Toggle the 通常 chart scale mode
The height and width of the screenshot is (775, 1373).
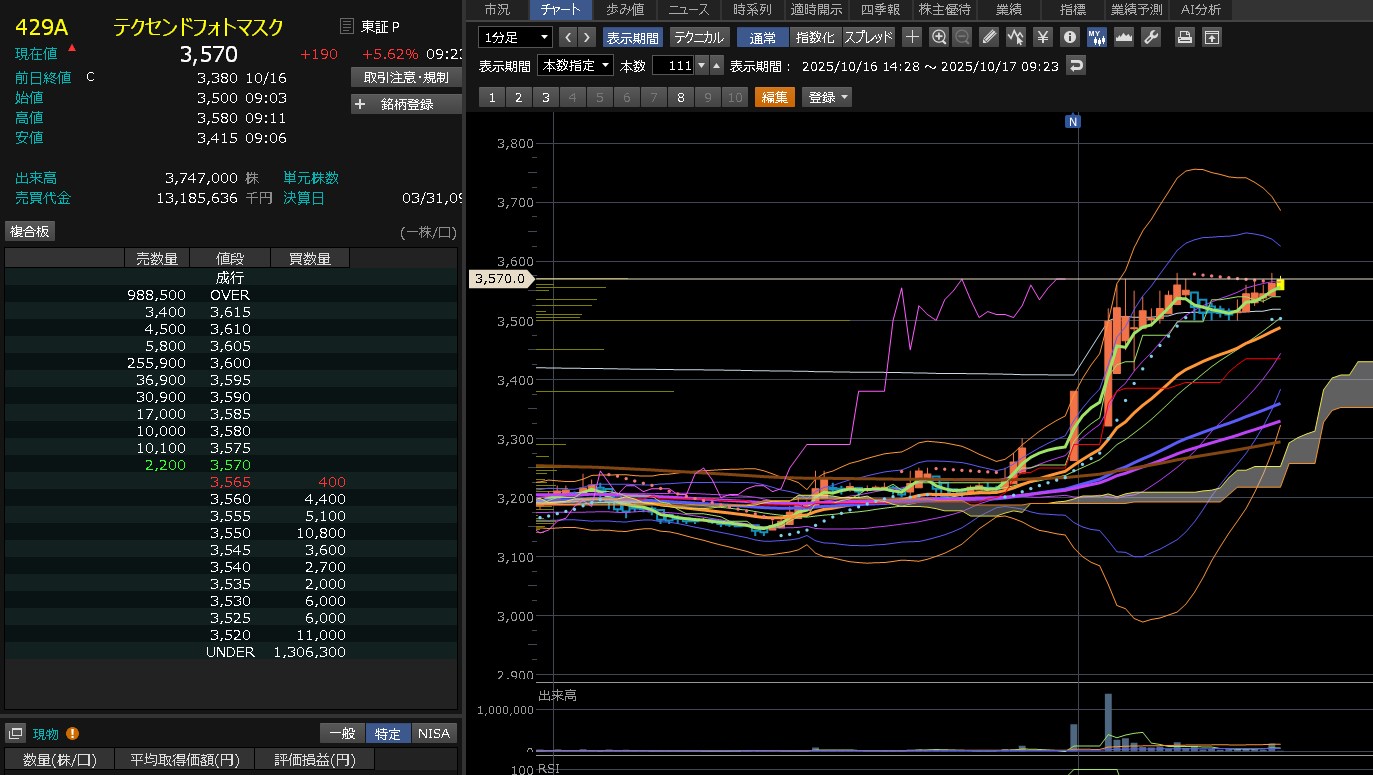click(762, 37)
